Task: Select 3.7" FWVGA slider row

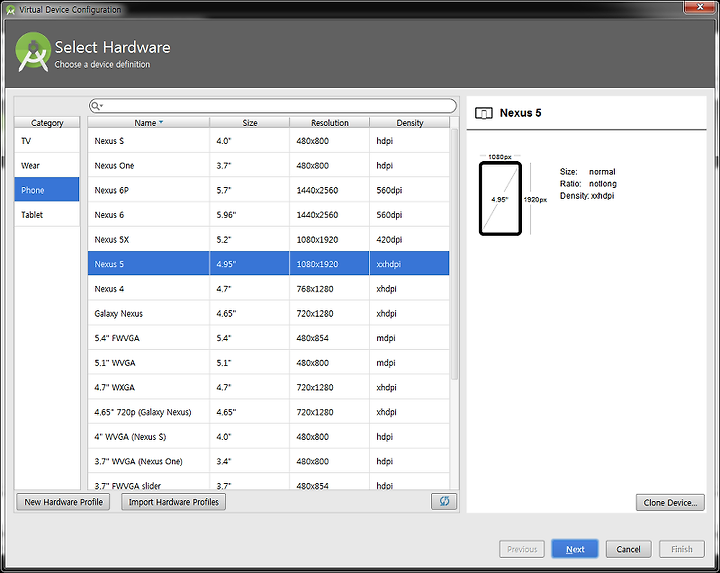Action: coord(269,482)
